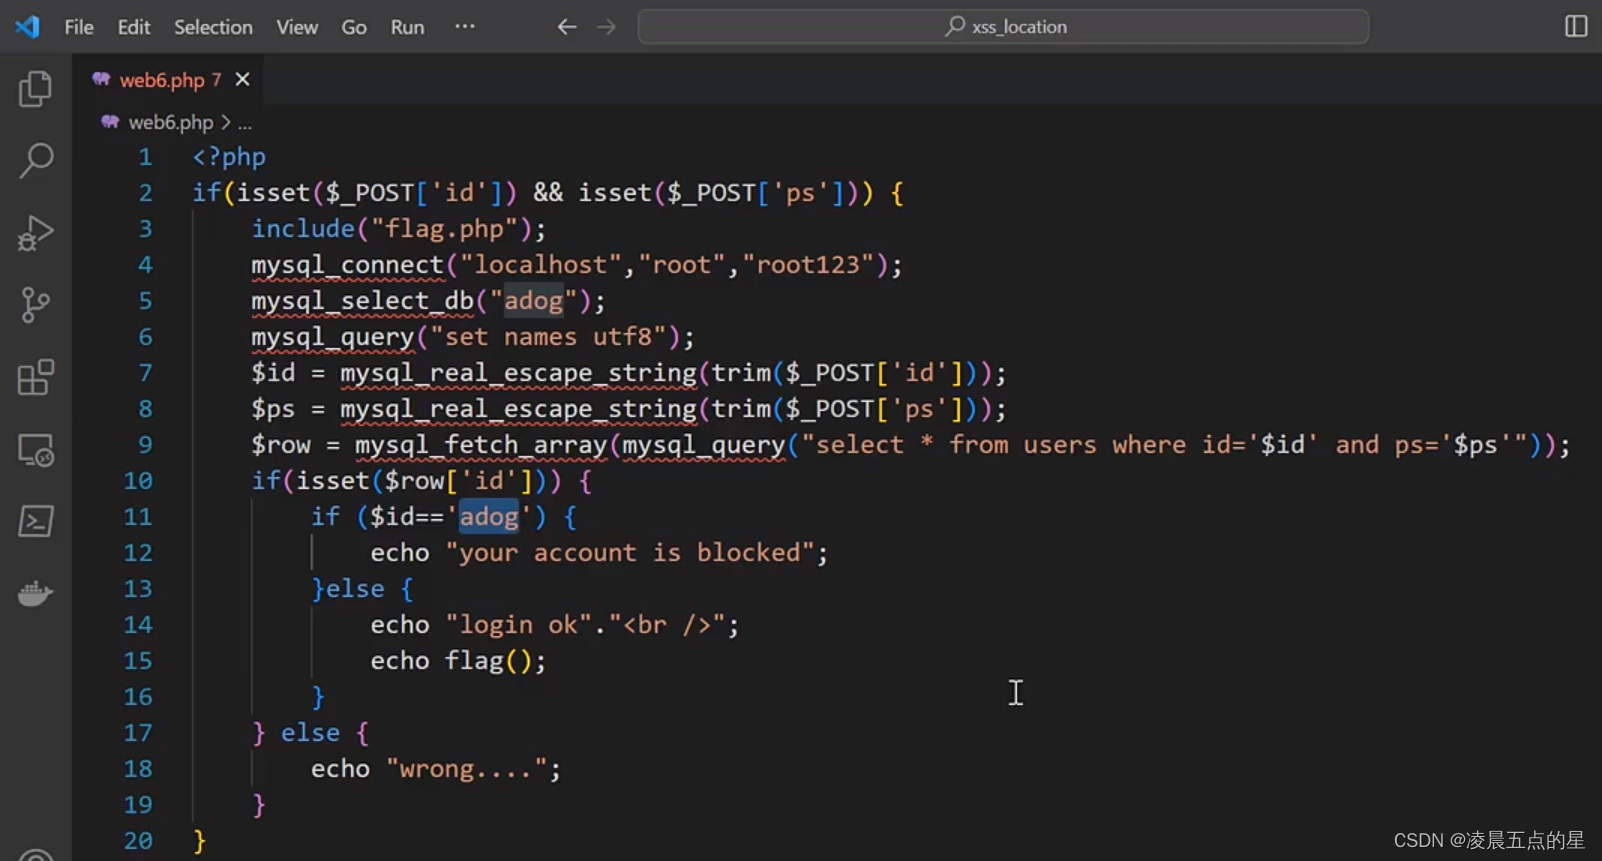Open the Source Control view

[36, 305]
